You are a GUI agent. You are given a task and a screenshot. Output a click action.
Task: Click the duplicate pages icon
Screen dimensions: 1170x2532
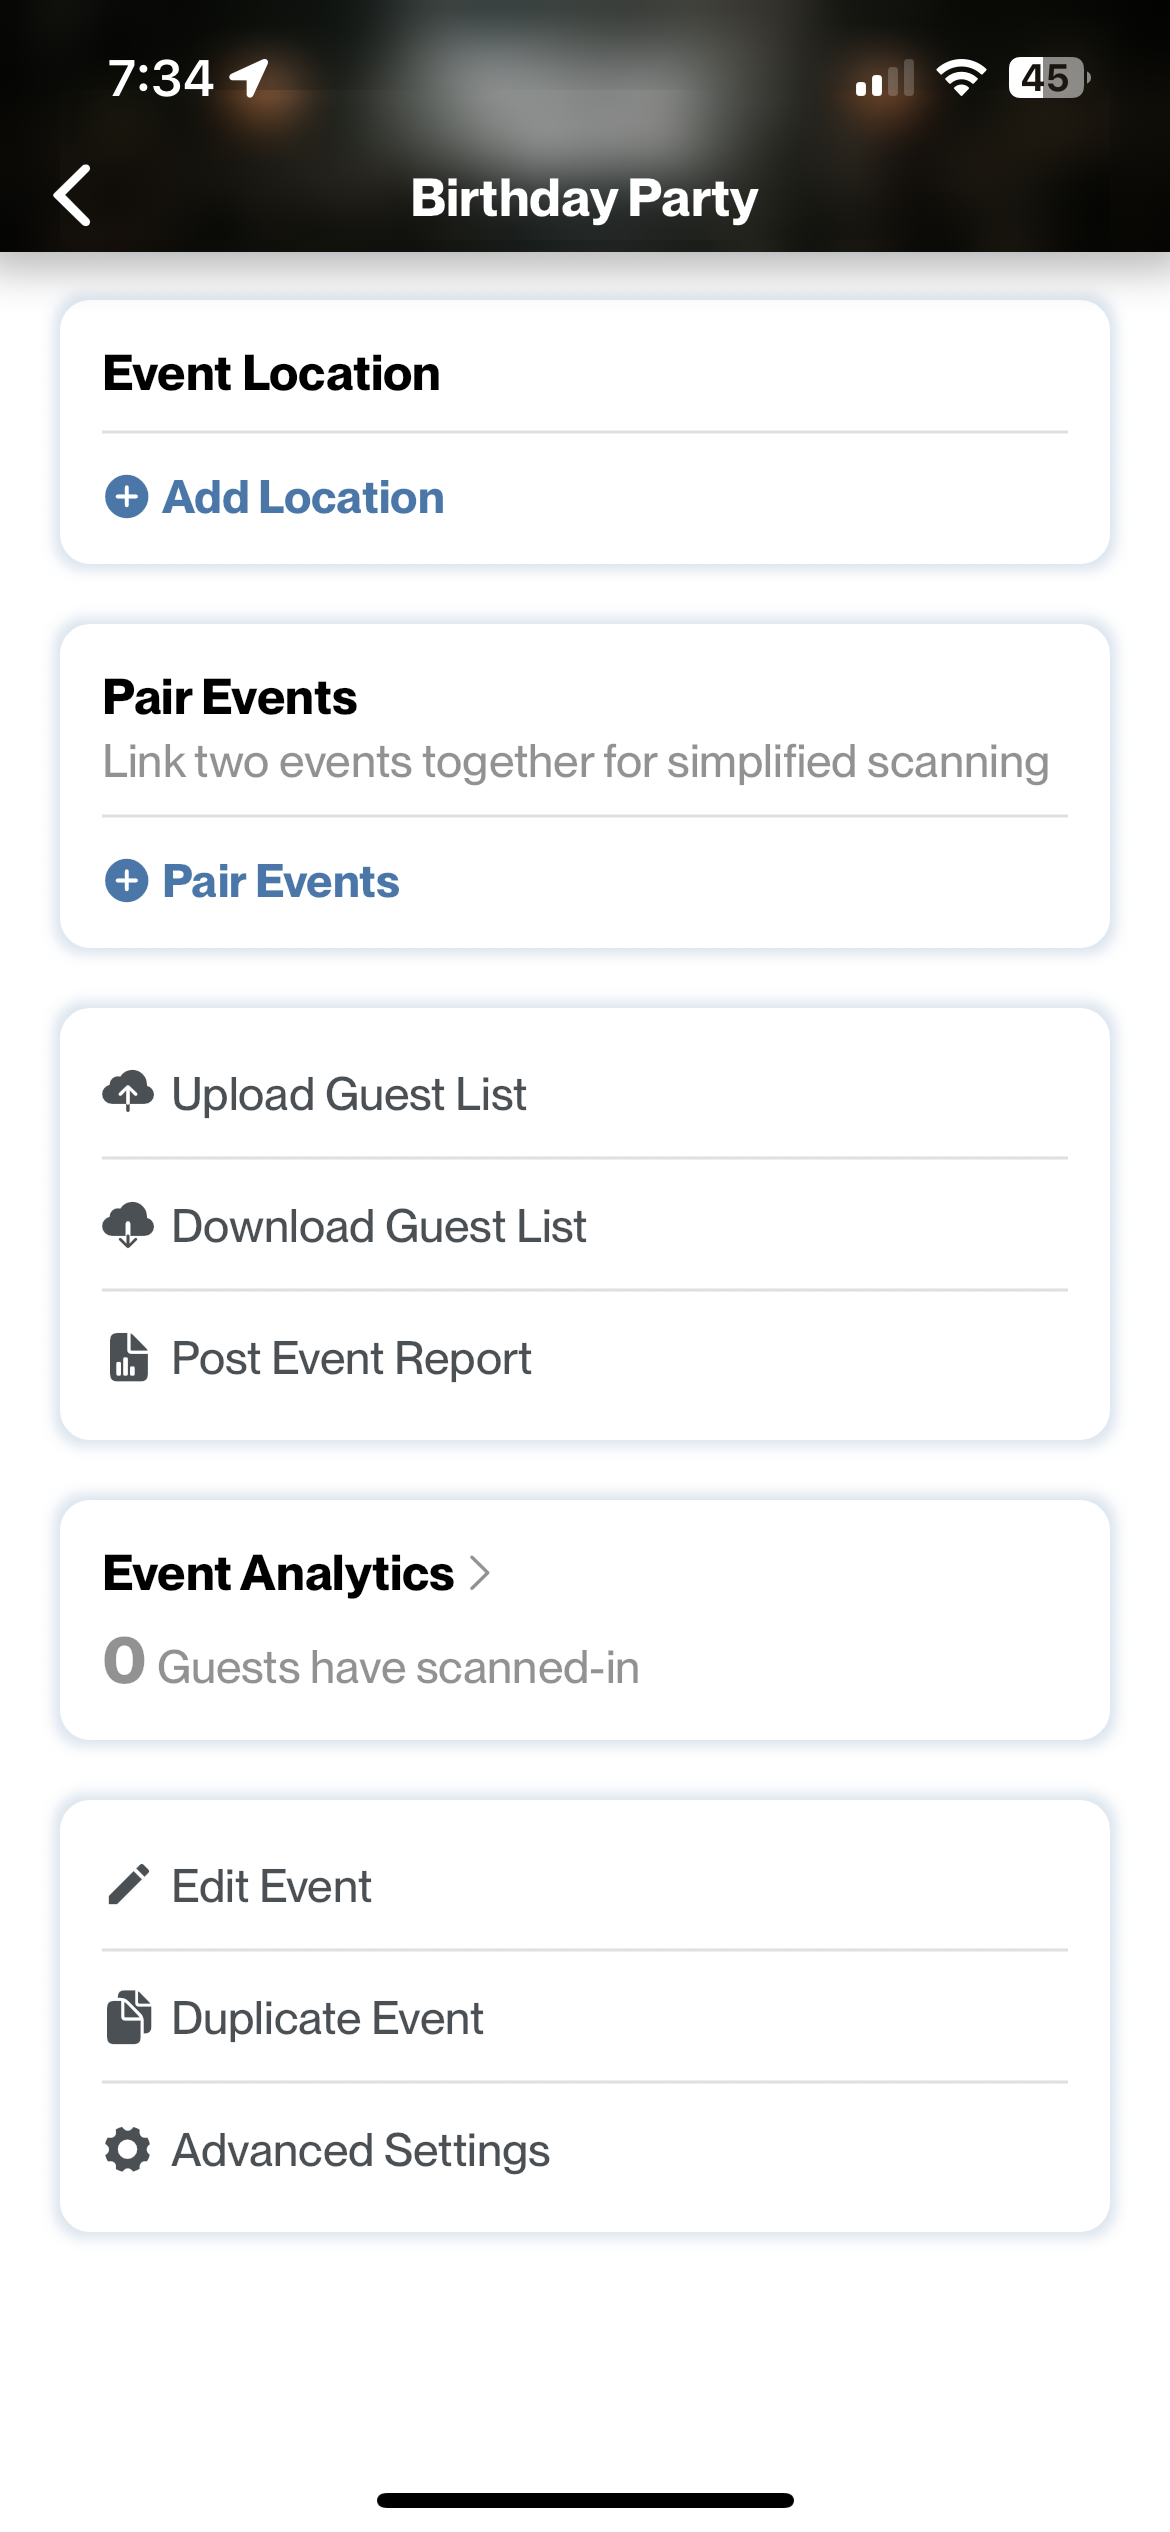click(x=128, y=2017)
